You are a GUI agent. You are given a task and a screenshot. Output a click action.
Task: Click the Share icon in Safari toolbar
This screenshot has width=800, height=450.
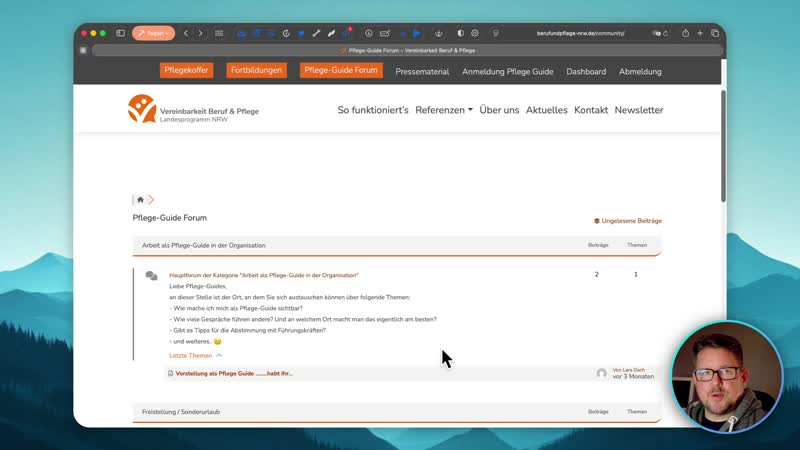click(x=684, y=33)
